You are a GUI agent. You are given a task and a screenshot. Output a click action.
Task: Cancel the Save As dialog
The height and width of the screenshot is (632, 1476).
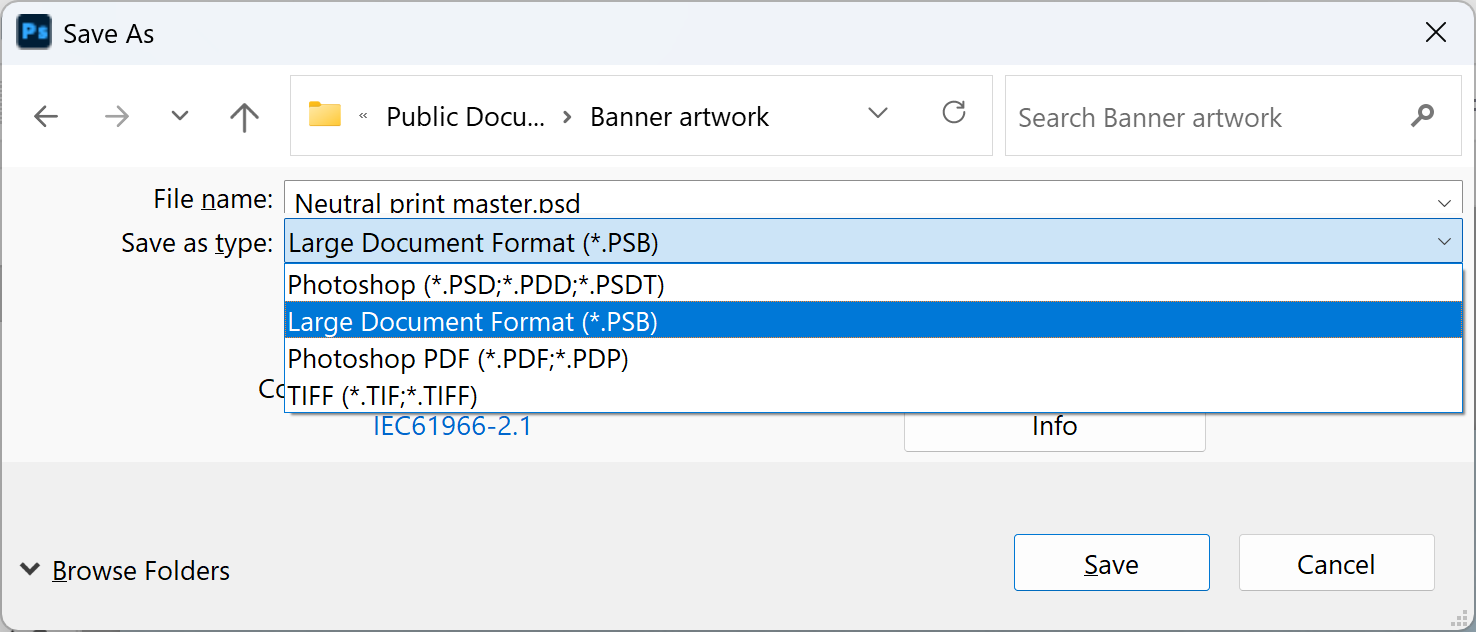[x=1337, y=563]
